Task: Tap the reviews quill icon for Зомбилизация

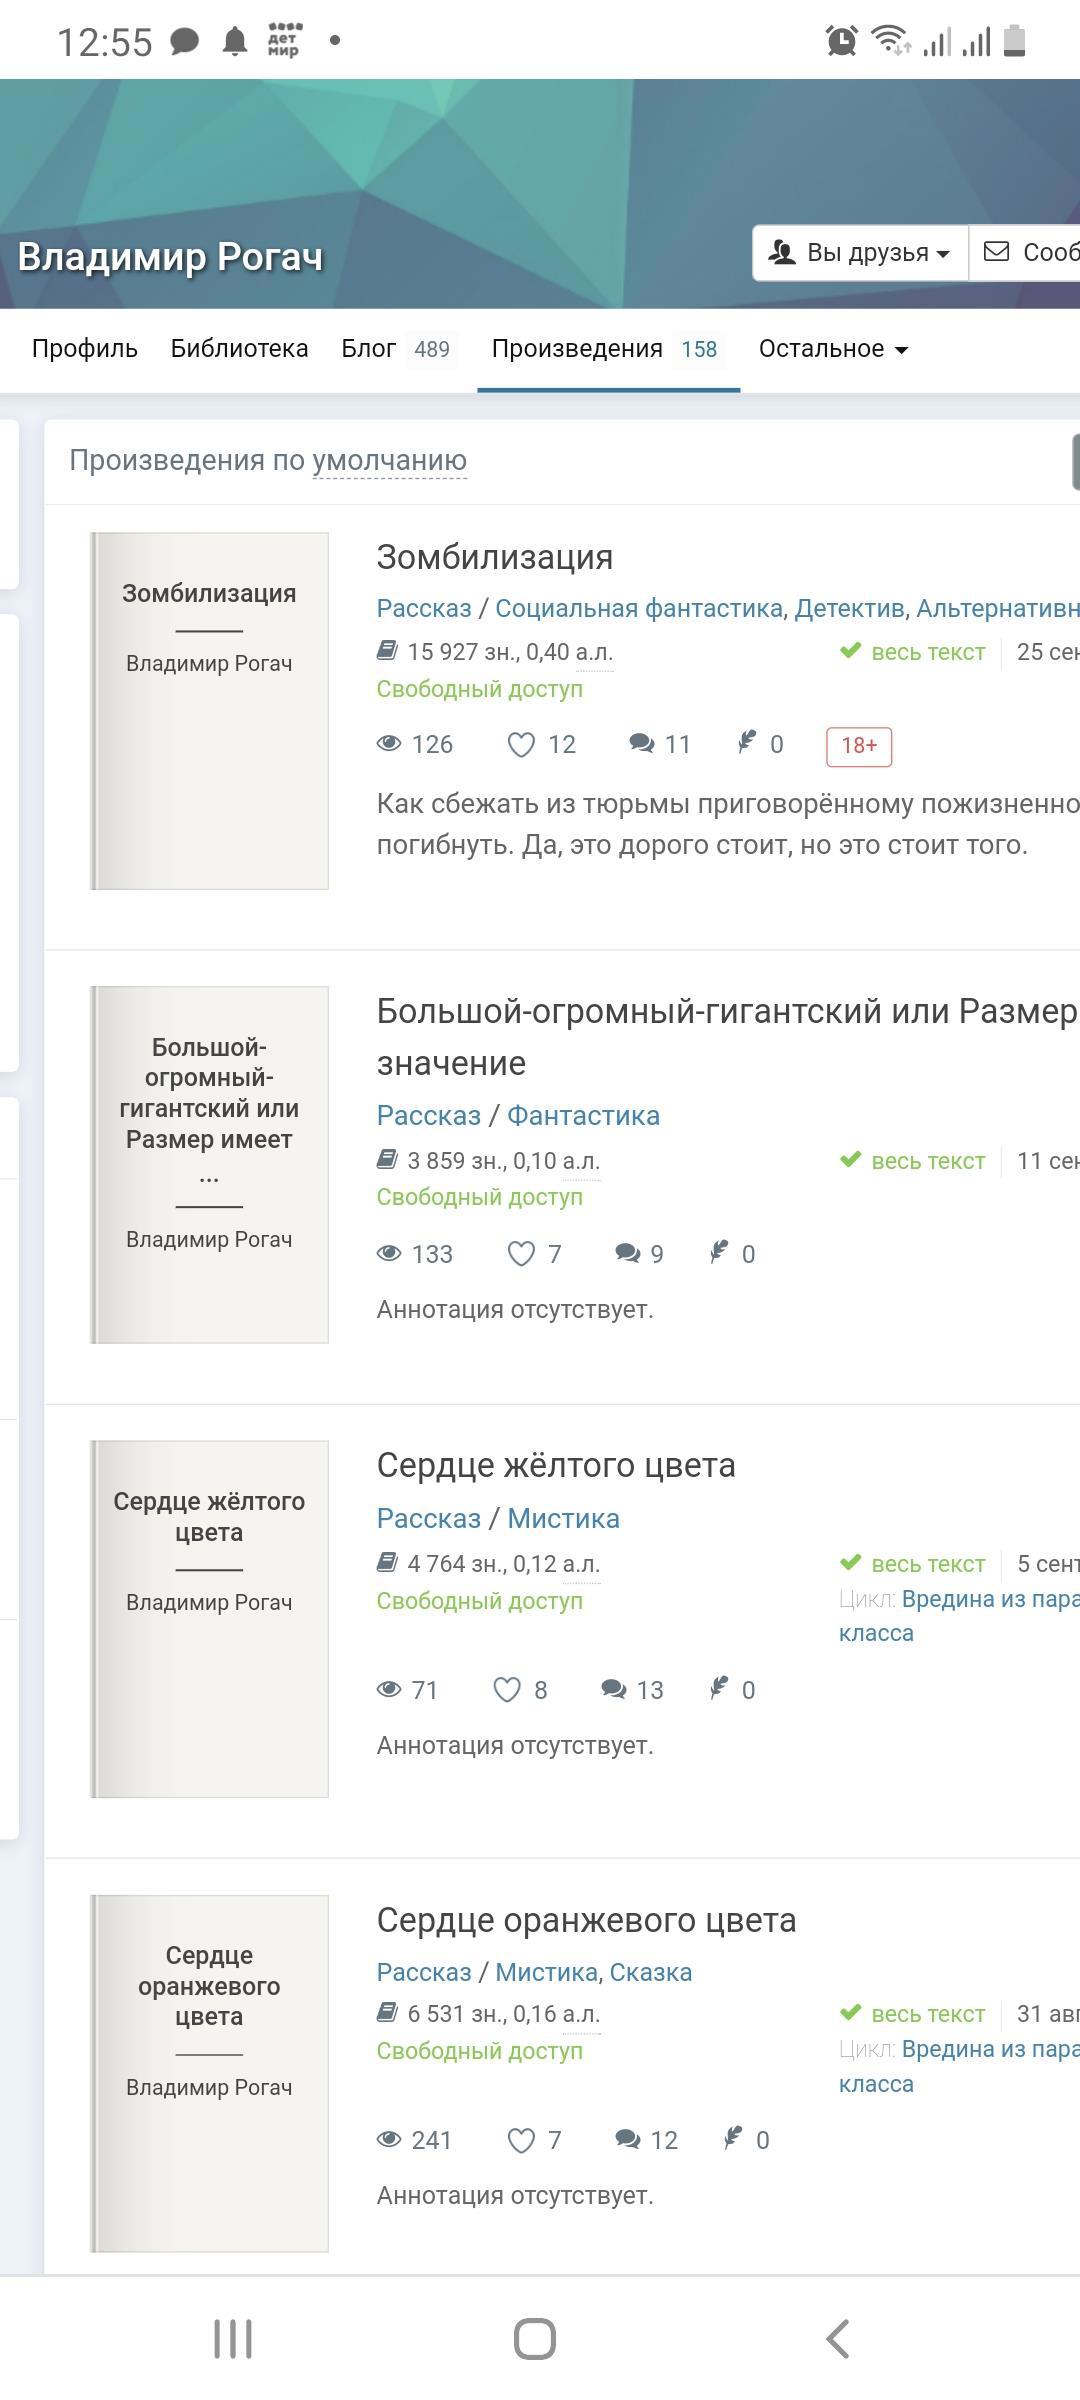Action: click(x=746, y=742)
